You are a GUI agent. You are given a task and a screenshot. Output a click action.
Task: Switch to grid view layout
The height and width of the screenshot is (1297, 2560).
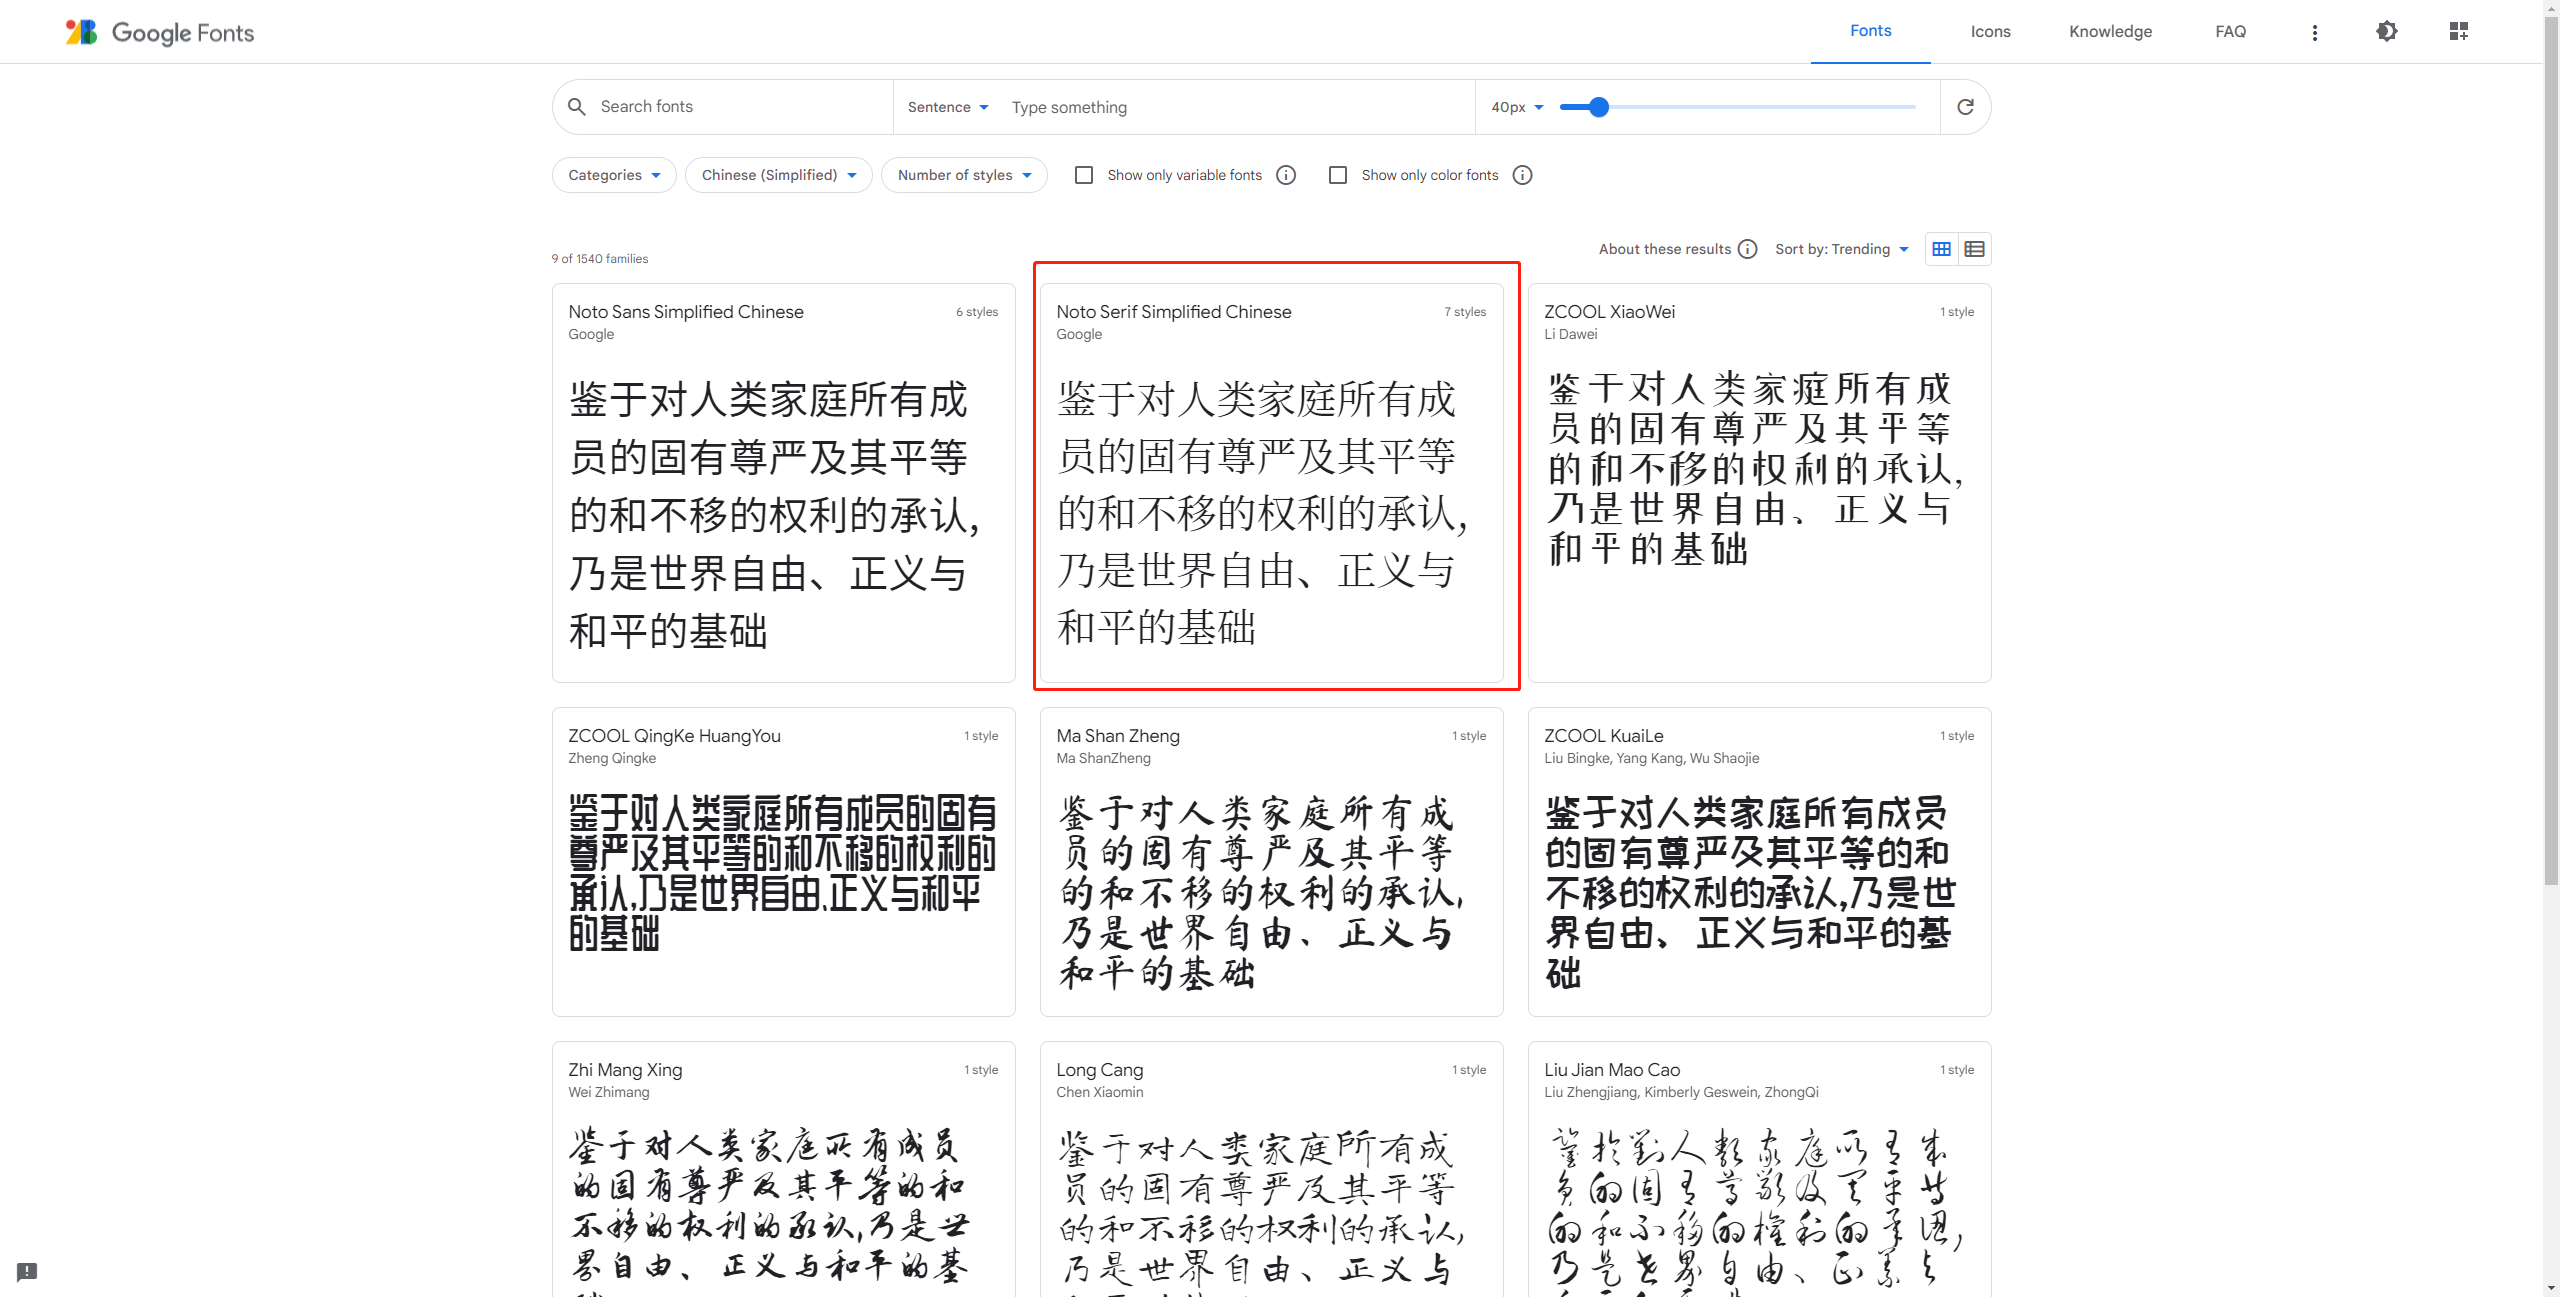click(1941, 249)
